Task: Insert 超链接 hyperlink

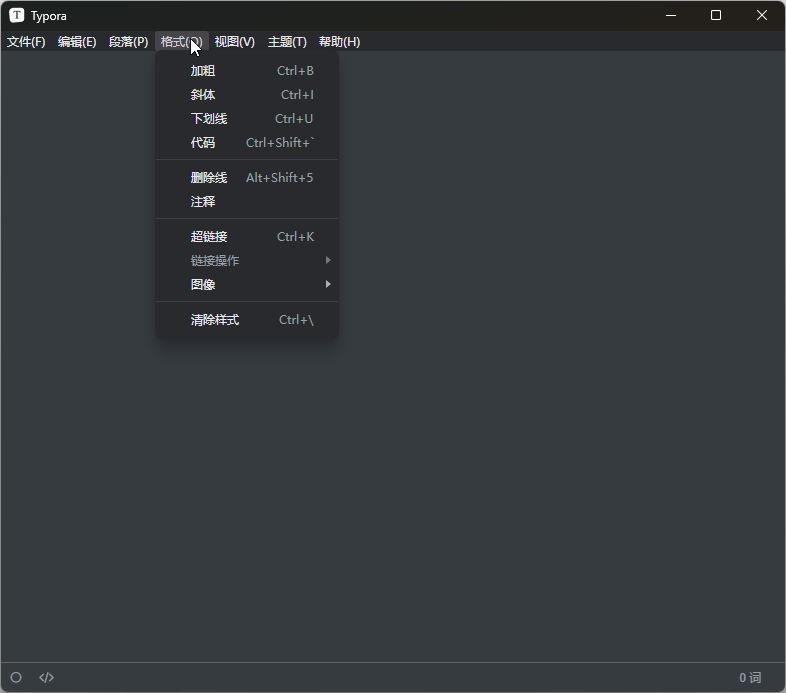Action: coord(247,237)
